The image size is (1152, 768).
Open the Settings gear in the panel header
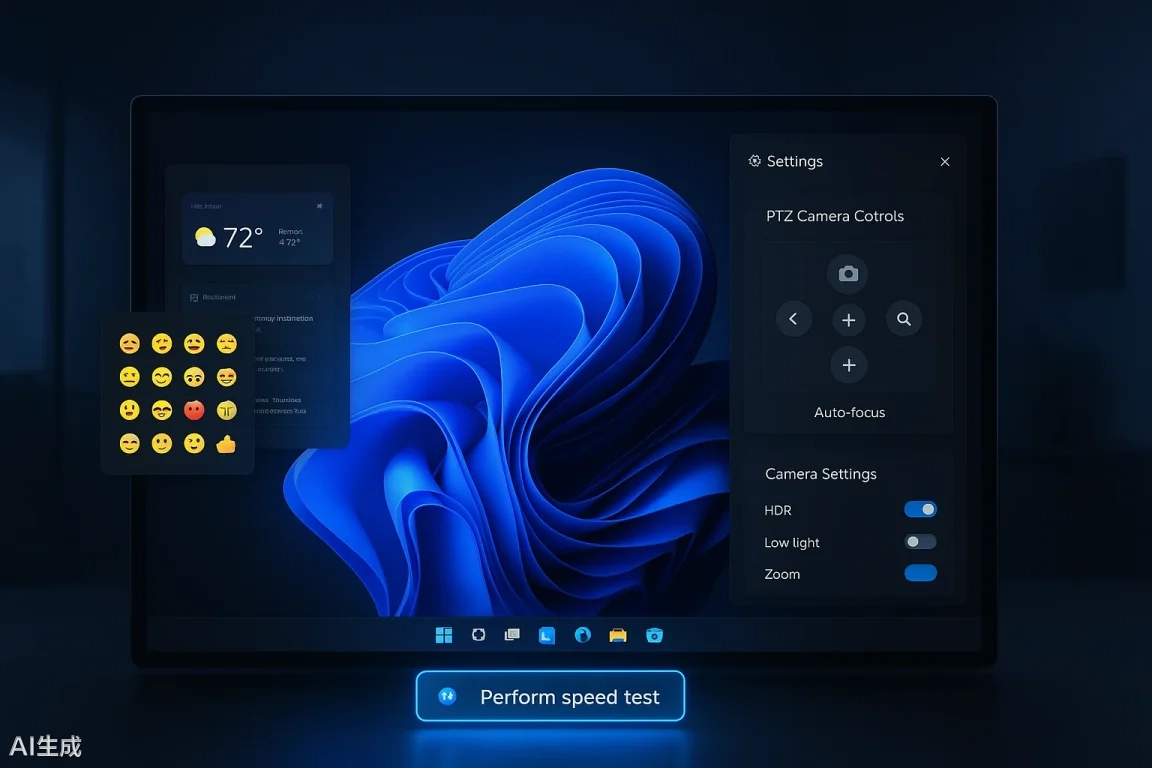click(754, 160)
